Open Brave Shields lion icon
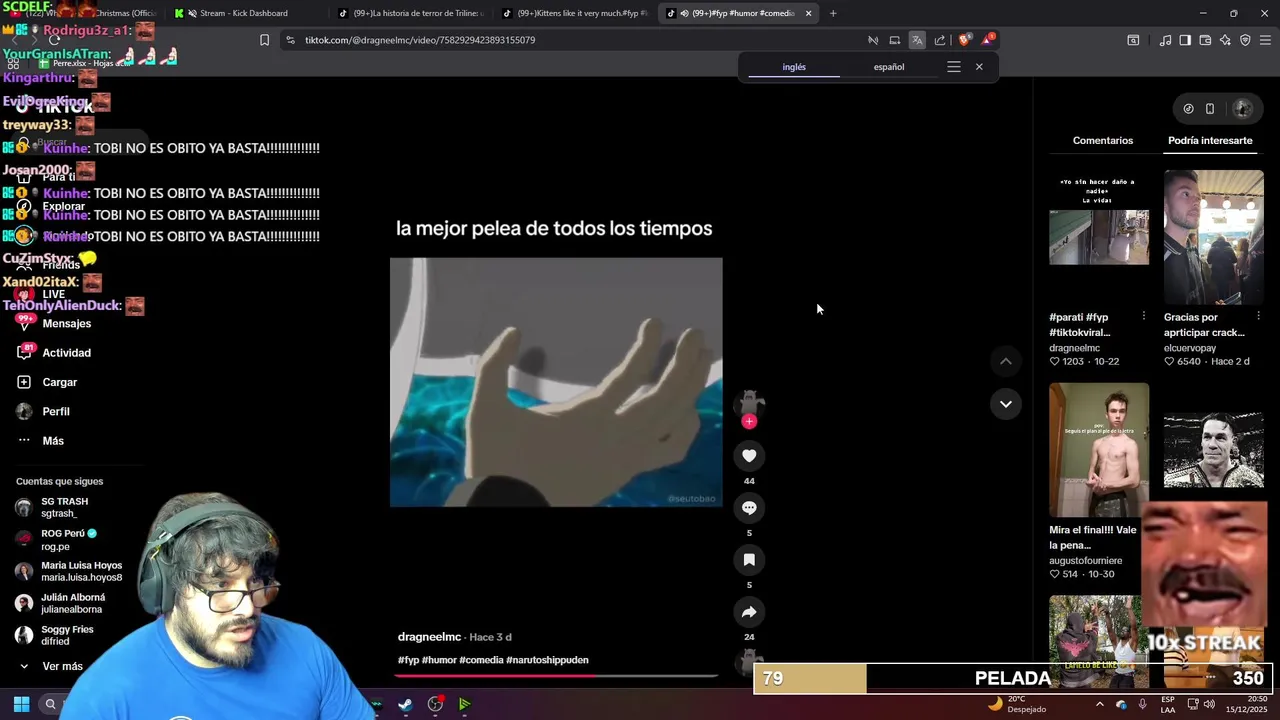Screen dimensions: 1280x720 (x=964, y=40)
